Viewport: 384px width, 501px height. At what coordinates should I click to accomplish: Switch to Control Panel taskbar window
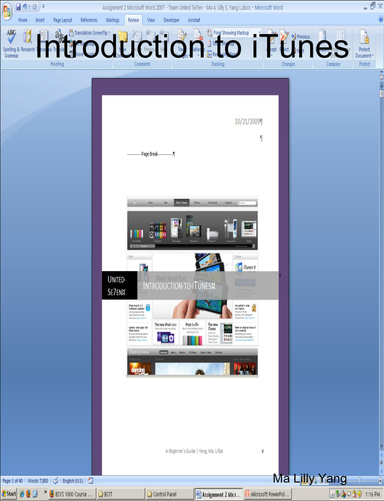[x=169, y=494]
